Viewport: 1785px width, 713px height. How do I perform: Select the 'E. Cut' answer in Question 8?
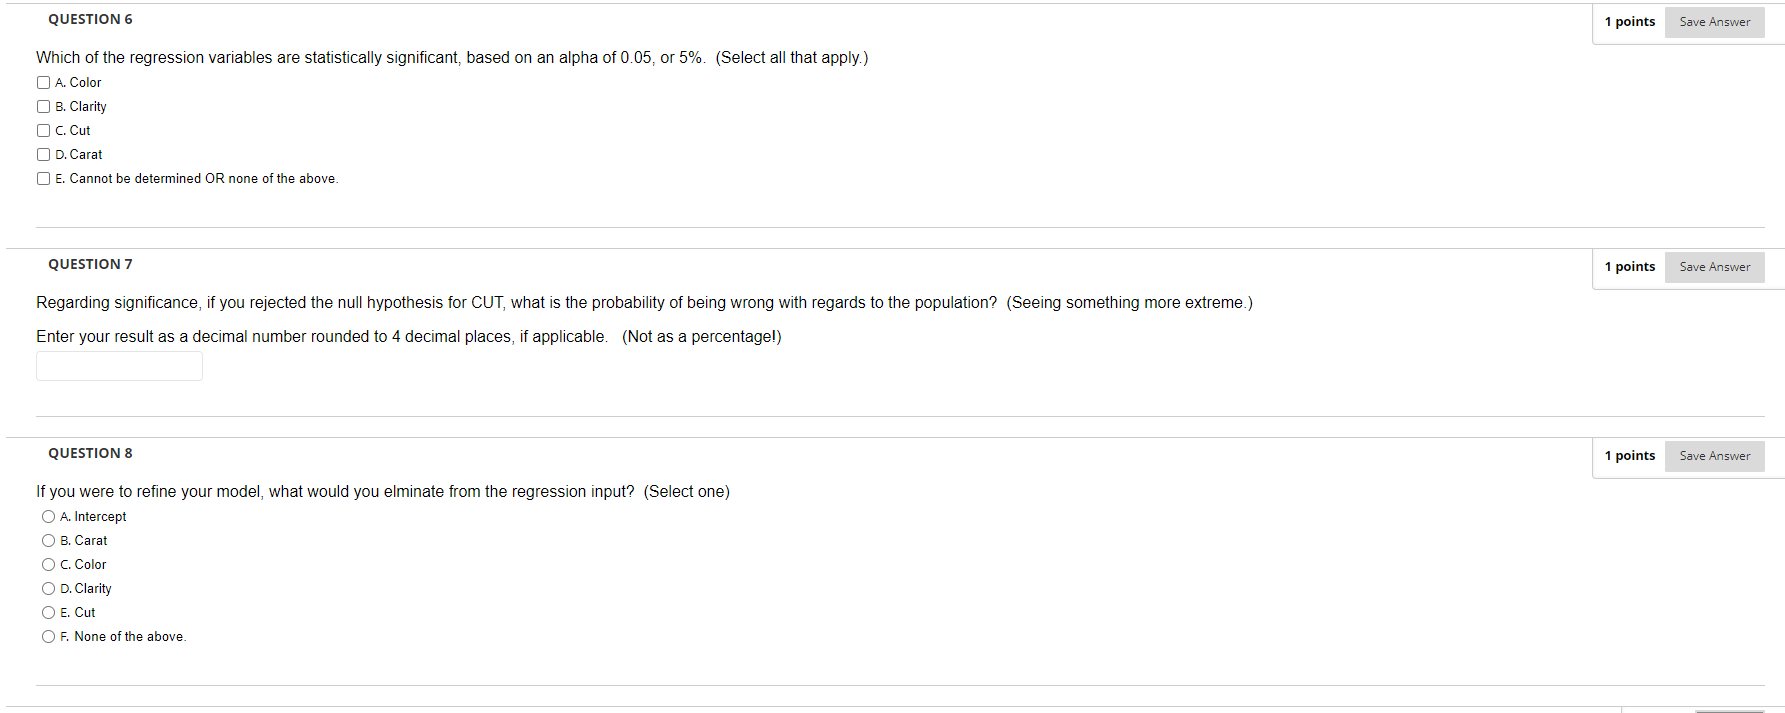click(x=48, y=612)
